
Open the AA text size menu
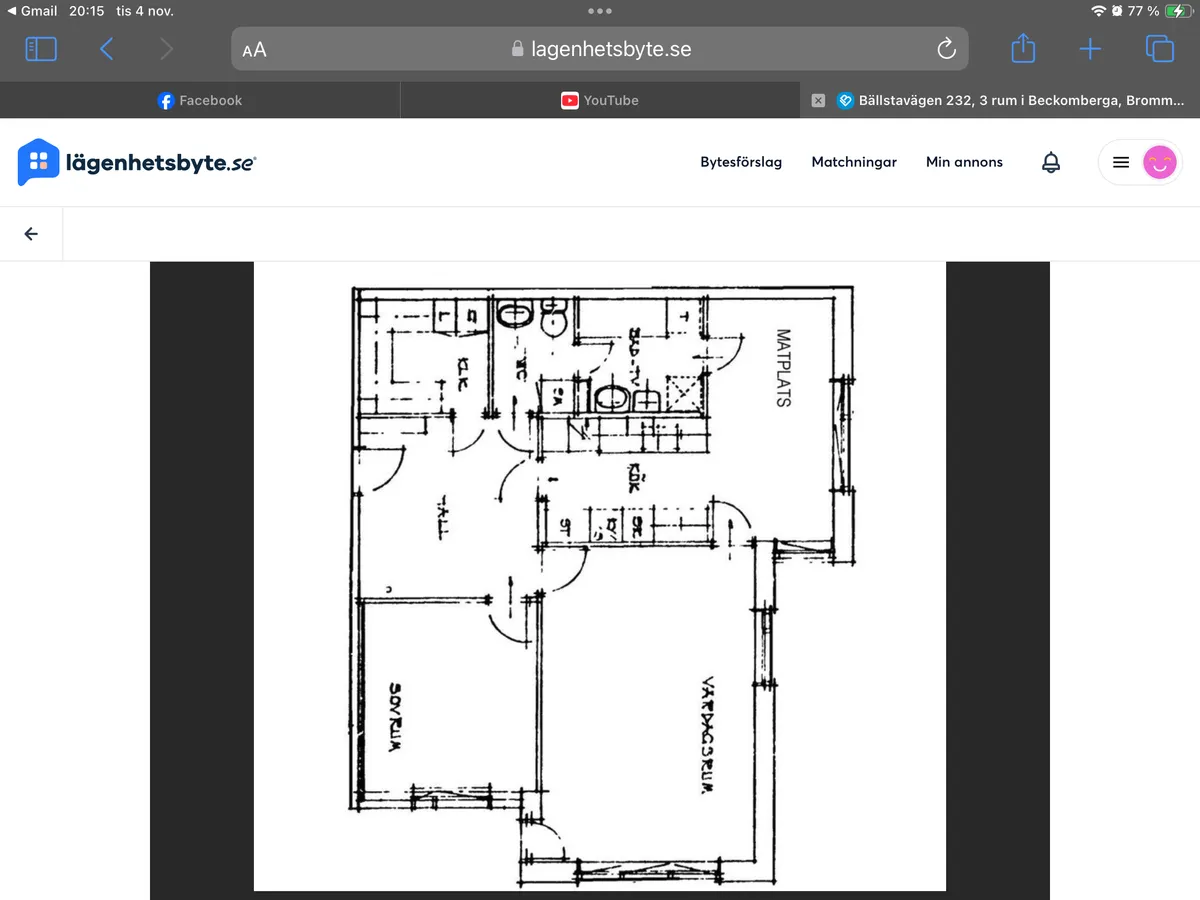click(254, 48)
